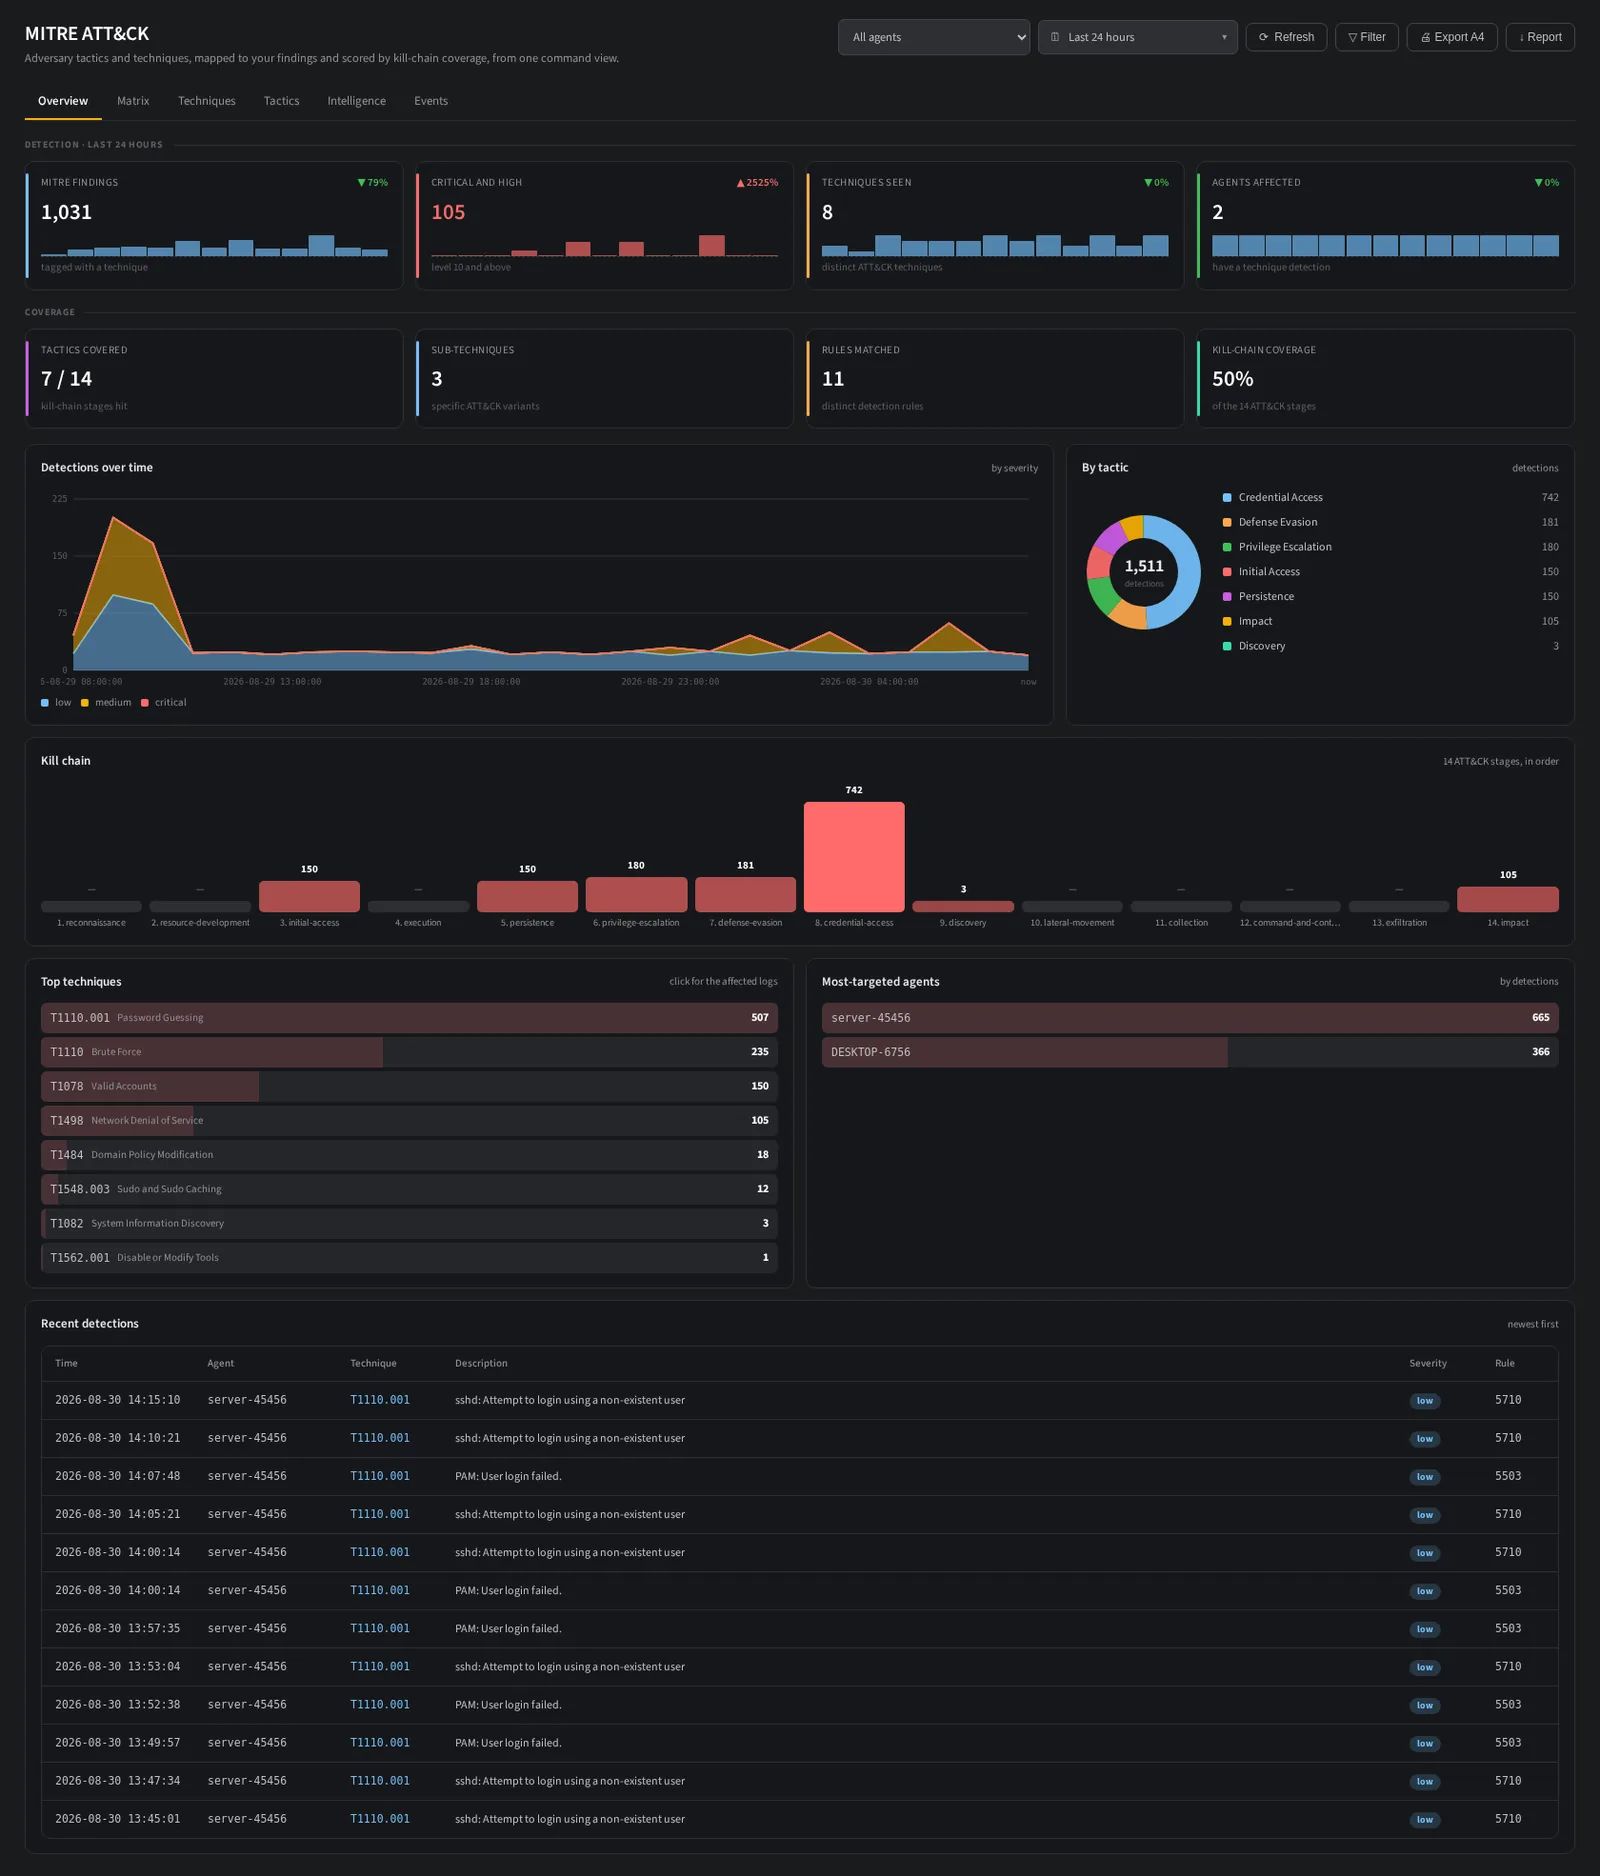Open the Techniques tab
Screen dimensions: 1600x1876
coord(207,101)
